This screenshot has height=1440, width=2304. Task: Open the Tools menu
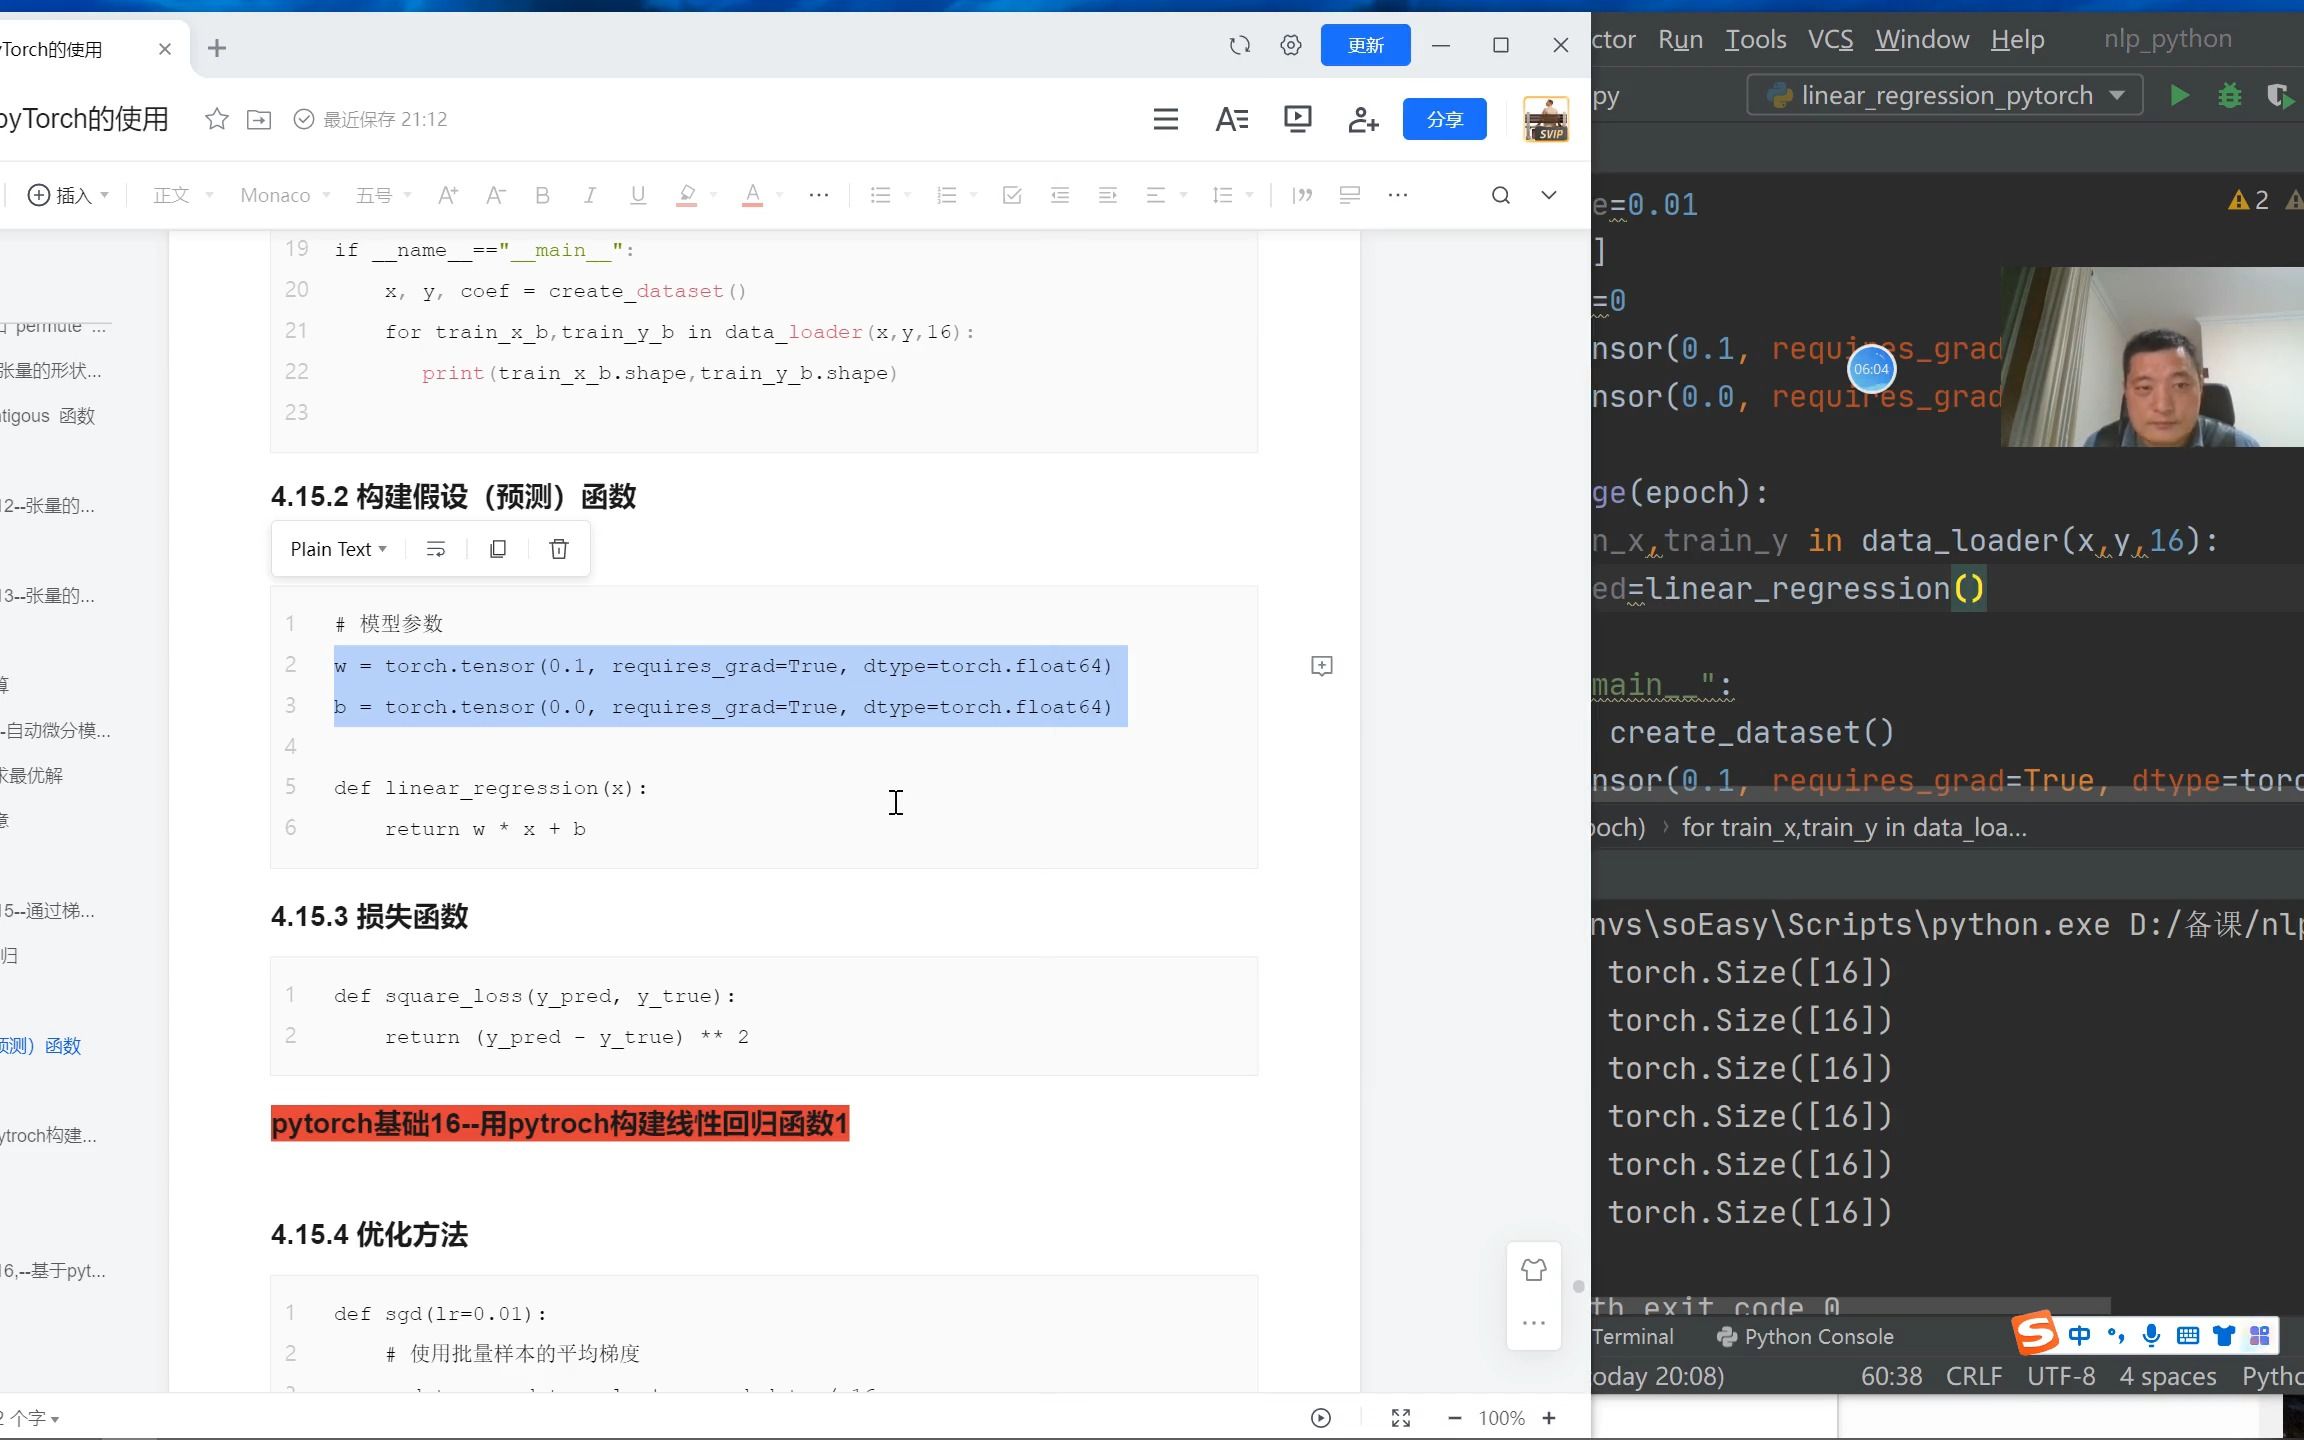(x=1755, y=40)
